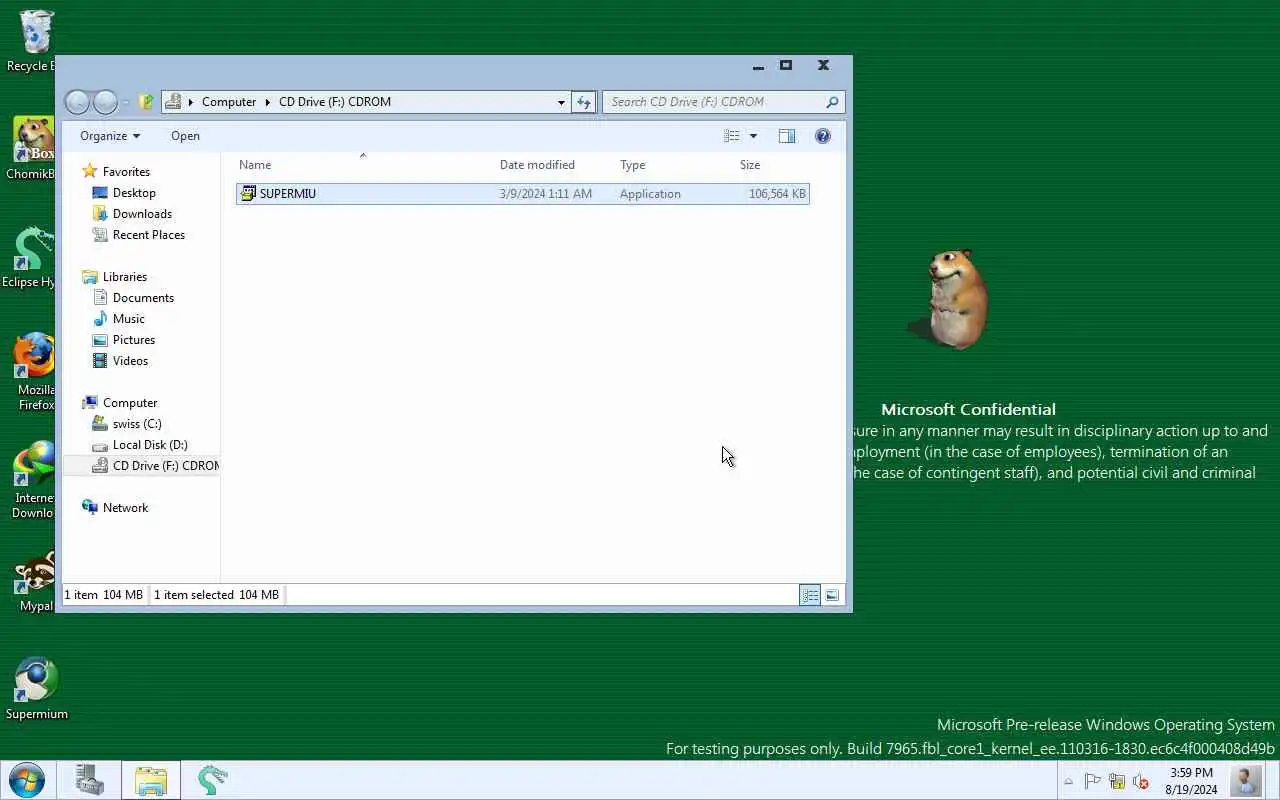This screenshot has height=800, width=1280.
Task: Open Local Disk (D:) in the navigation pane
Action: click(150, 445)
